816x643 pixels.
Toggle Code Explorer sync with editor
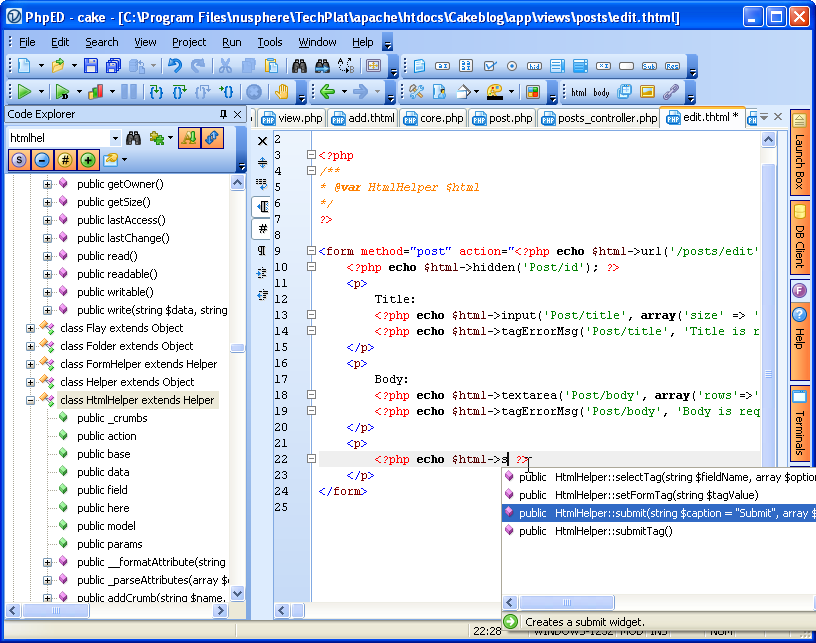coord(212,138)
